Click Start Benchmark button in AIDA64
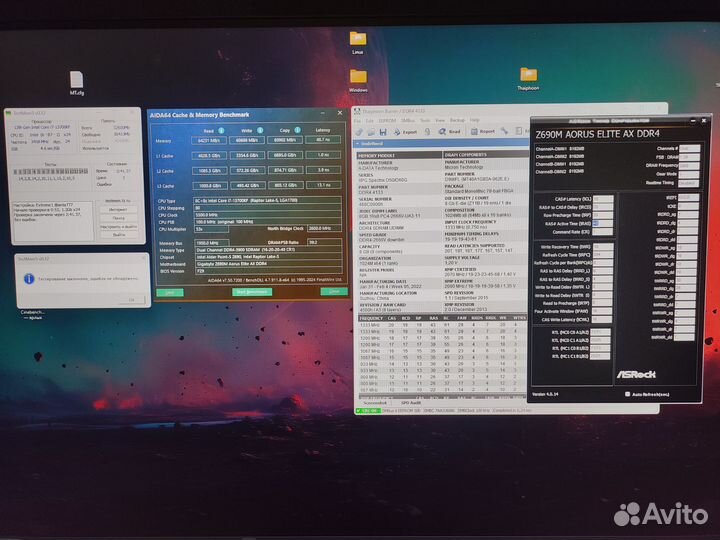Screen dimensions: 720x540 point(252,292)
